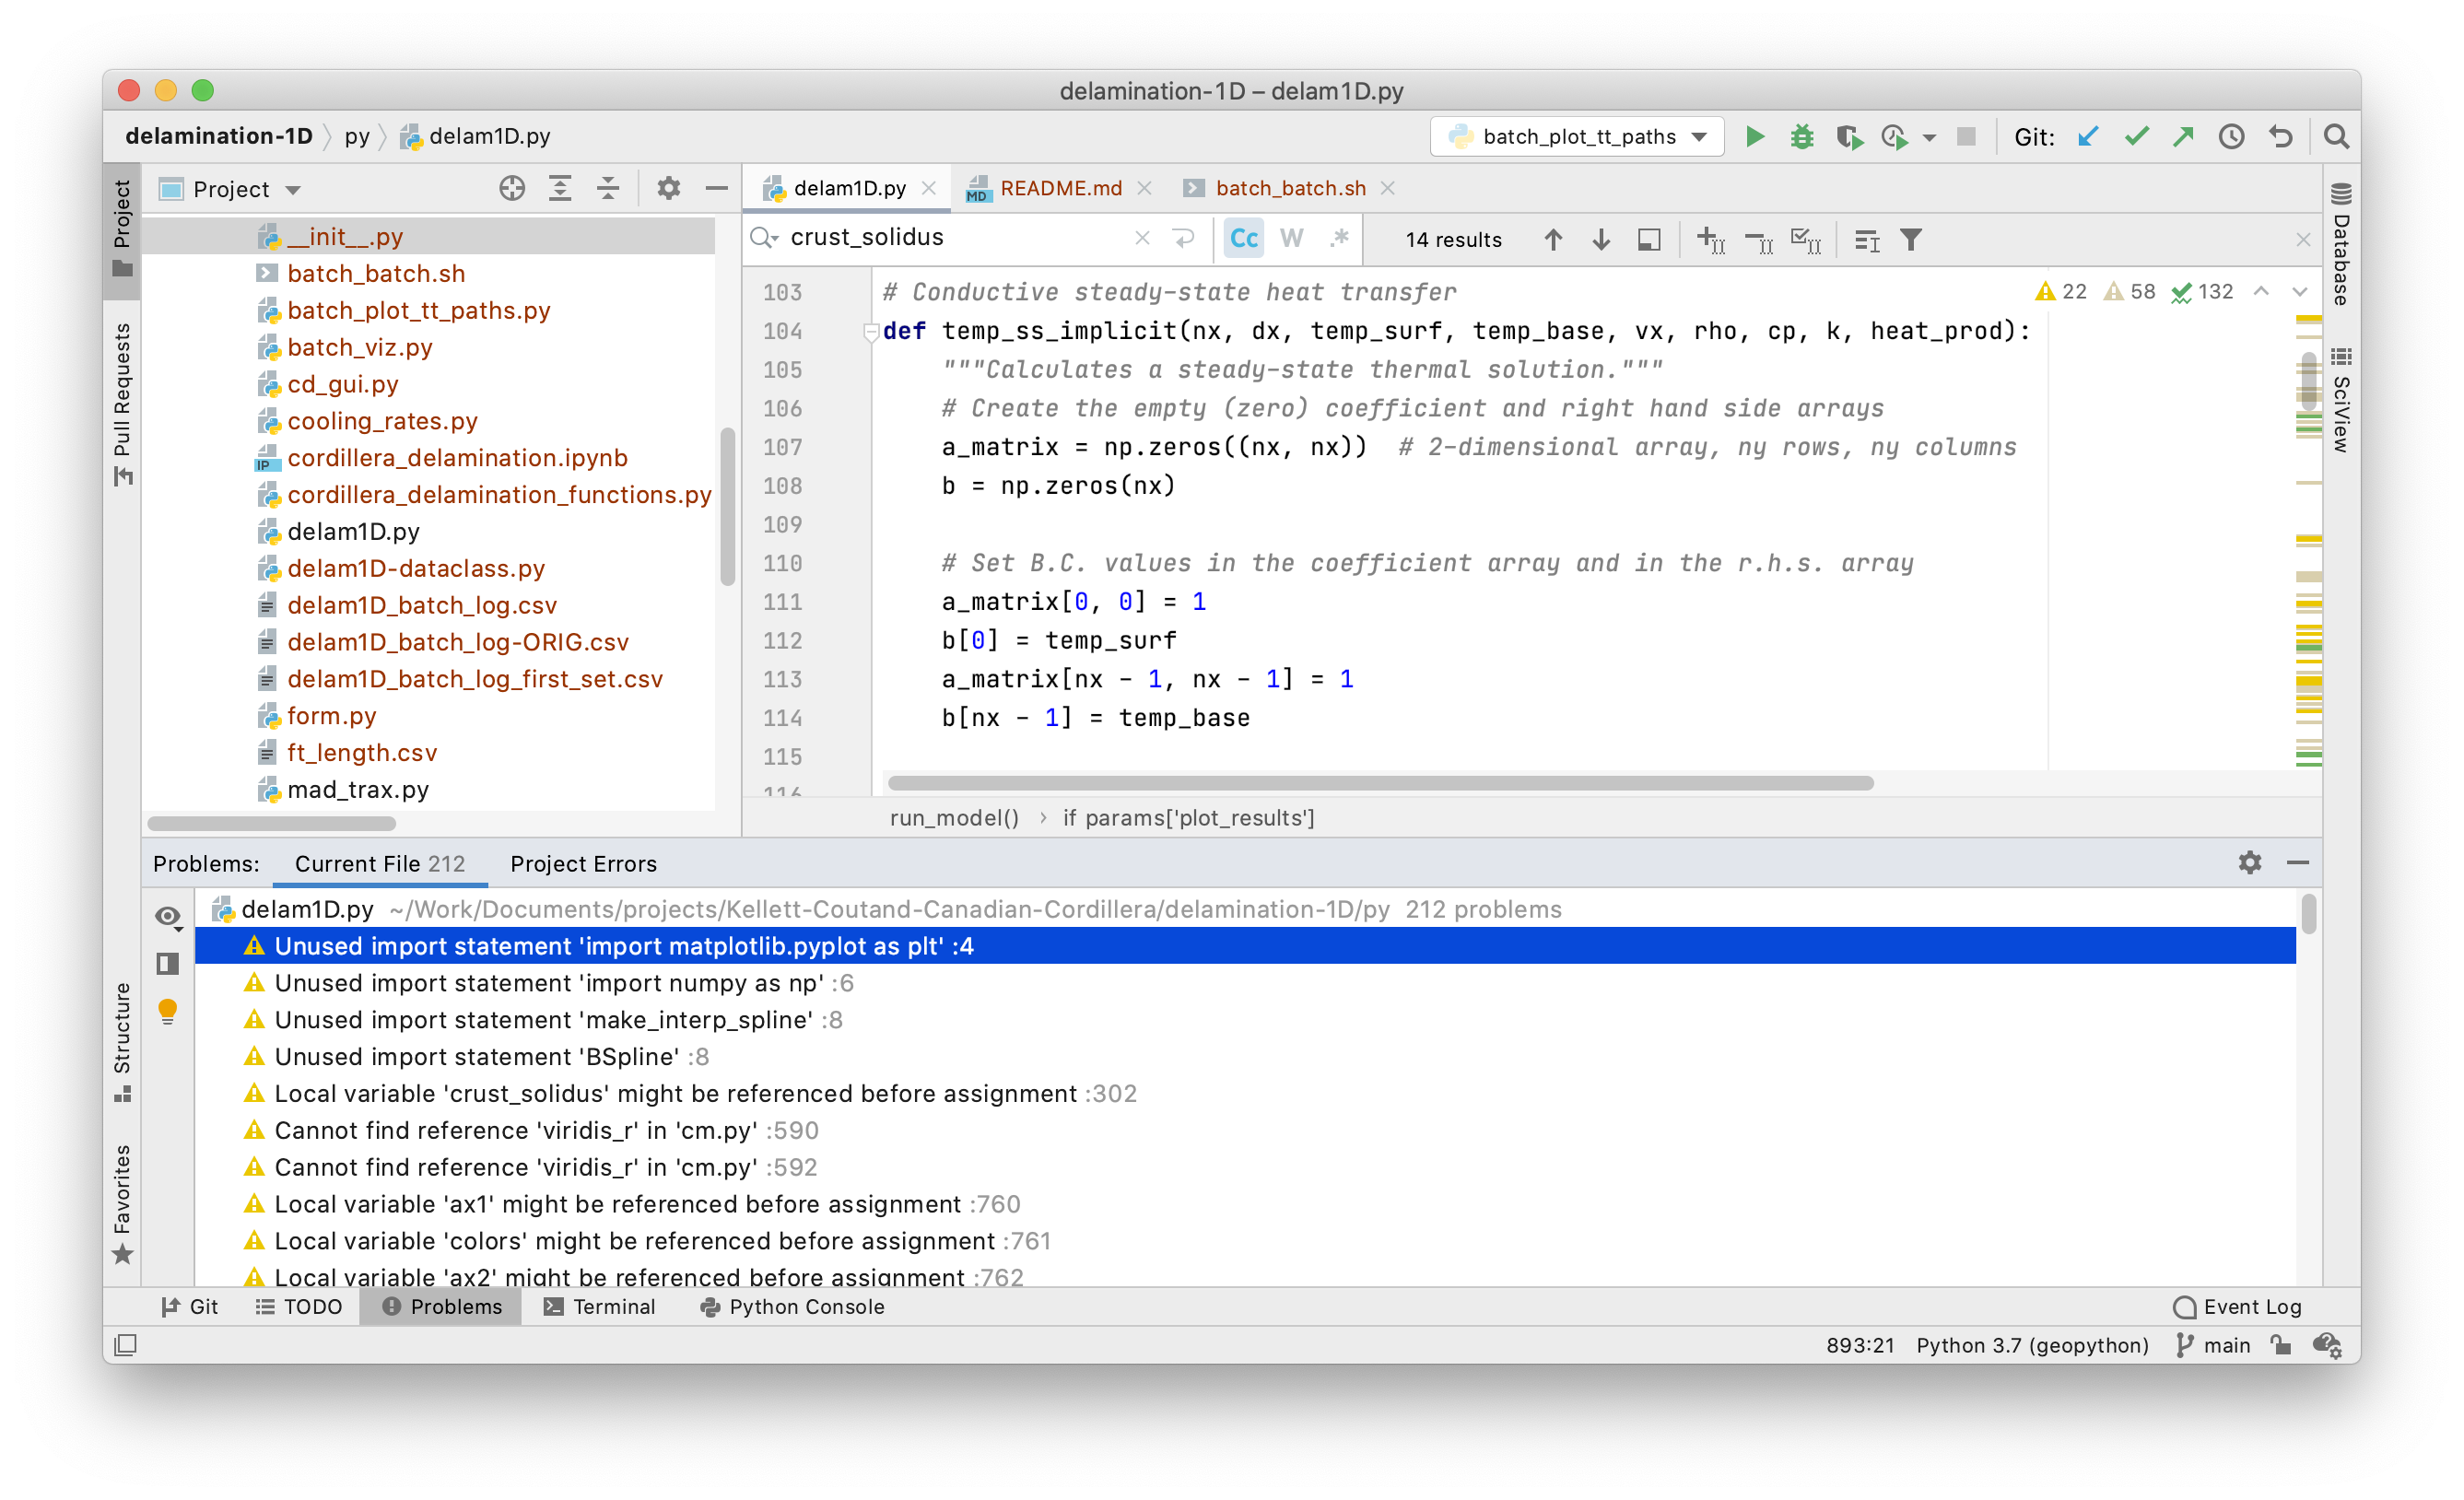
Task: Click the Stop square button
Action: tap(1966, 137)
